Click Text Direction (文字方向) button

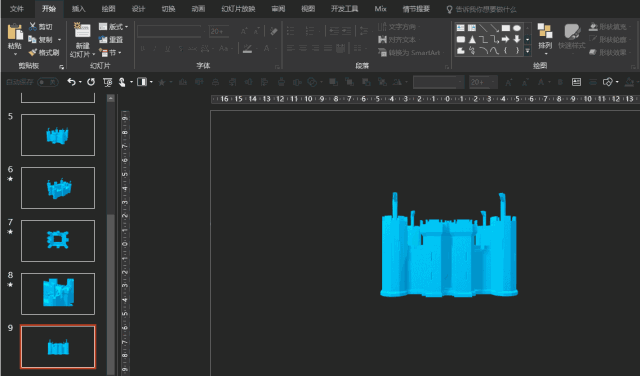(398, 27)
